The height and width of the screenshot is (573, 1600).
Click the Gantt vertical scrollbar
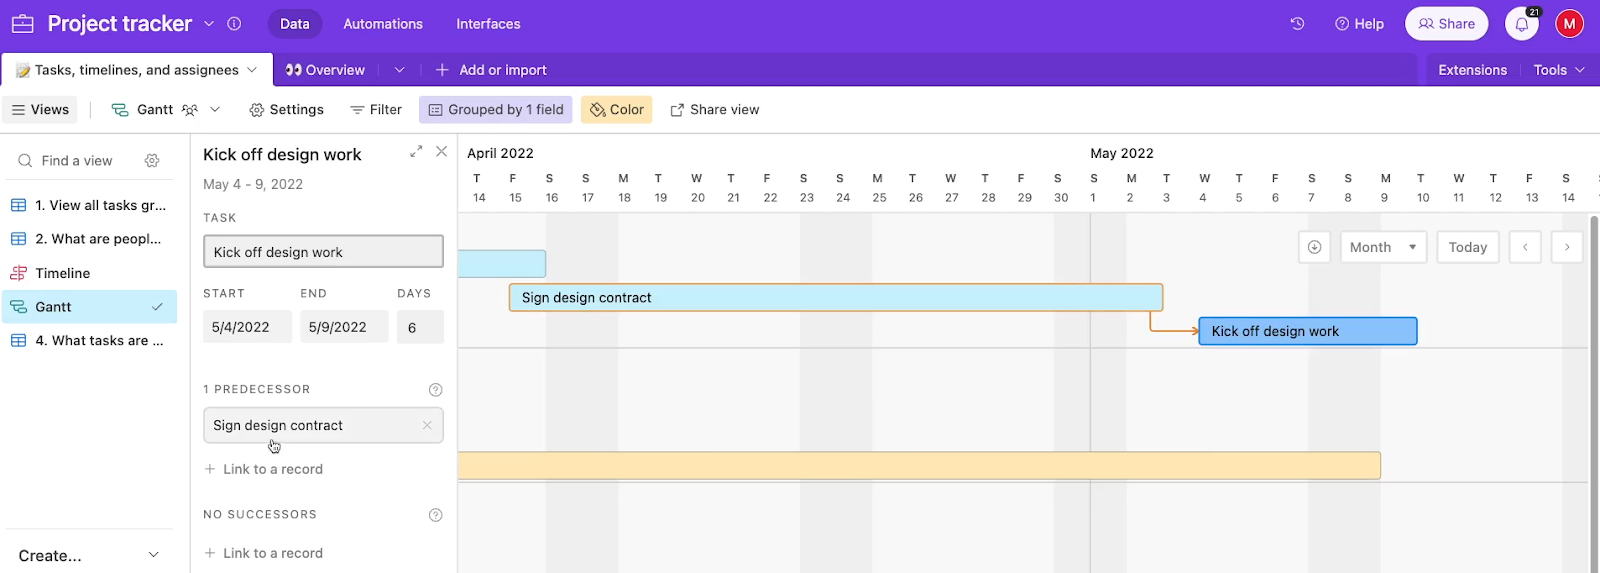1594,392
